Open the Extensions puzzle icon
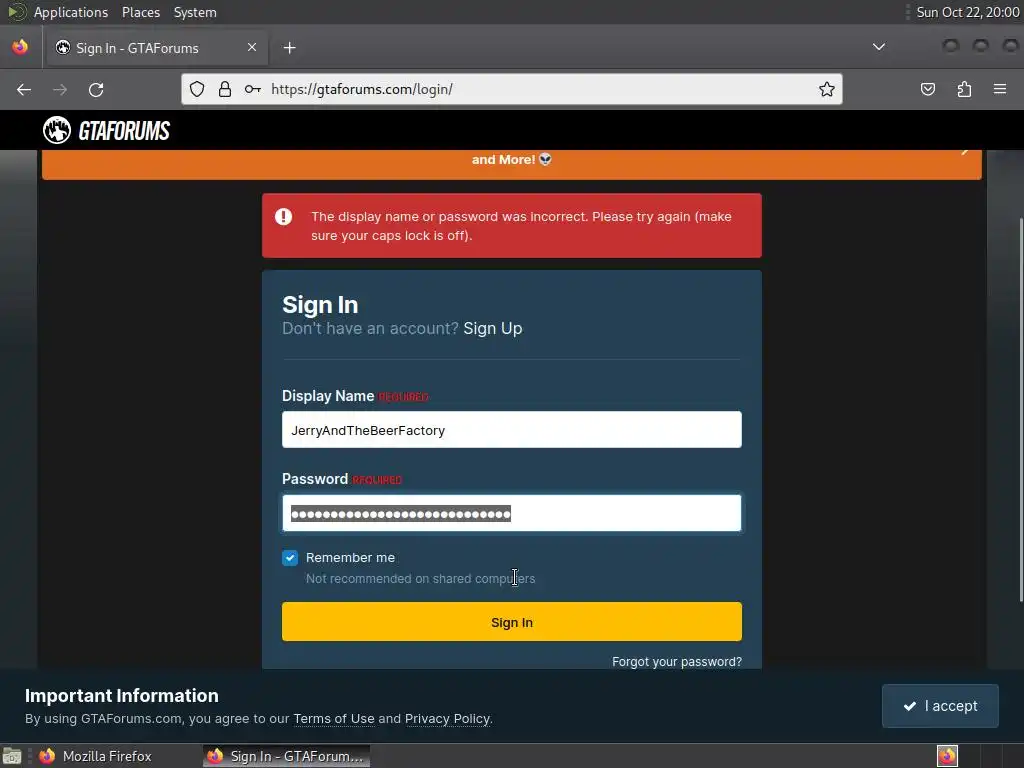The width and height of the screenshot is (1024, 768). click(964, 89)
